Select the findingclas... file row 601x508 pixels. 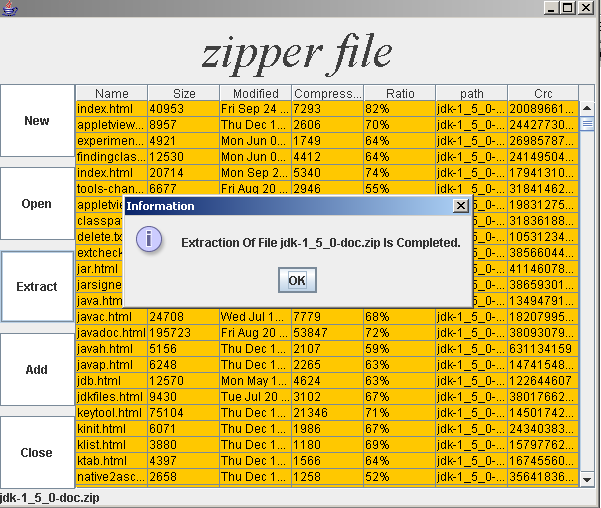coord(111,157)
